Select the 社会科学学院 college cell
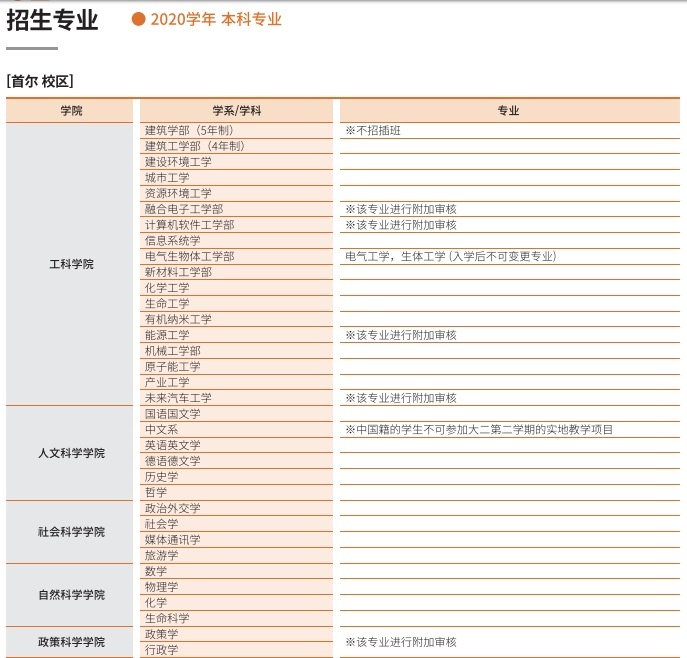 click(x=70, y=532)
